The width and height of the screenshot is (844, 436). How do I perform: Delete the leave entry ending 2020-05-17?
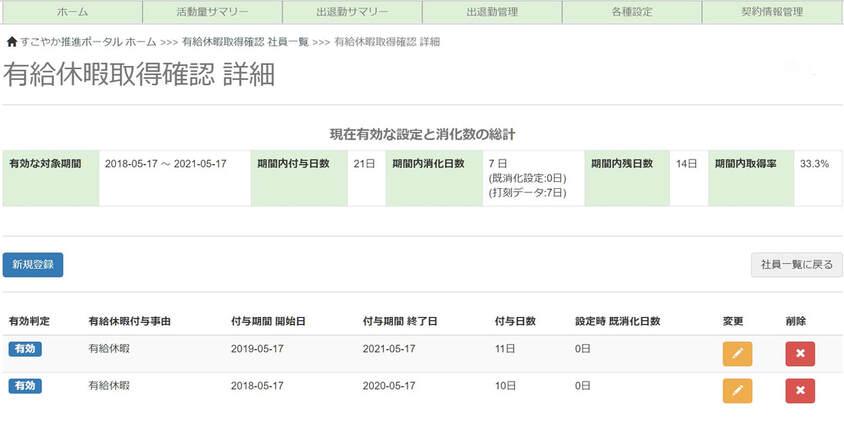tap(800, 389)
